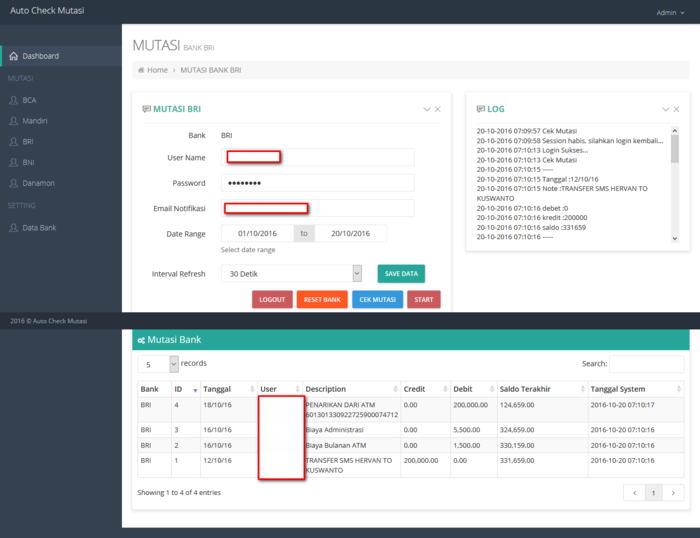Viewport: 700px width, 538px height.
Task: Collapse the MUTASI BRI panel chevron
Action: point(426,109)
